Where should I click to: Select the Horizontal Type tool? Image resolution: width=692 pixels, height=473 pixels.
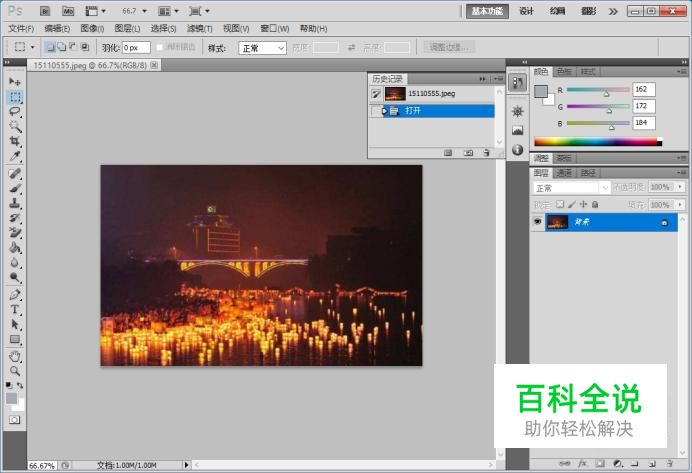pyautogui.click(x=15, y=309)
